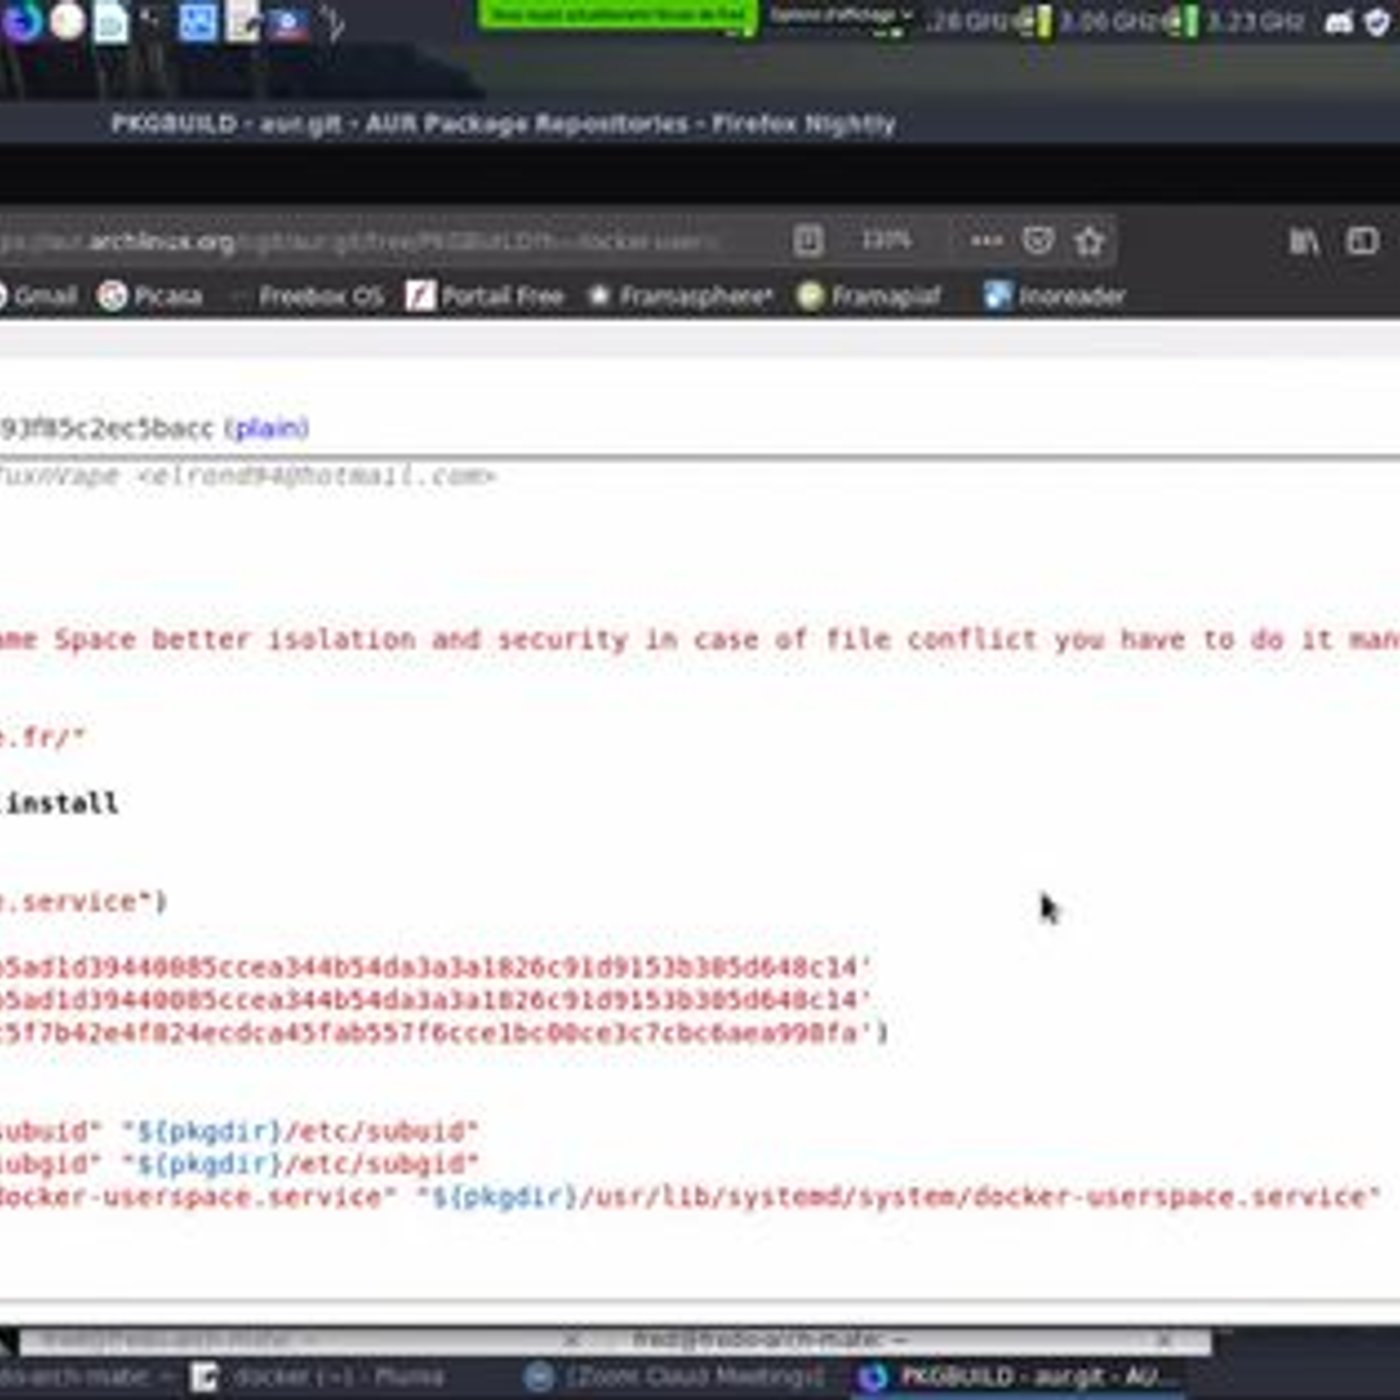The width and height of the screenshot is (1400, 1400).
Task: Open the Portail Free bookmark
Action: click(x=485, y=296)
